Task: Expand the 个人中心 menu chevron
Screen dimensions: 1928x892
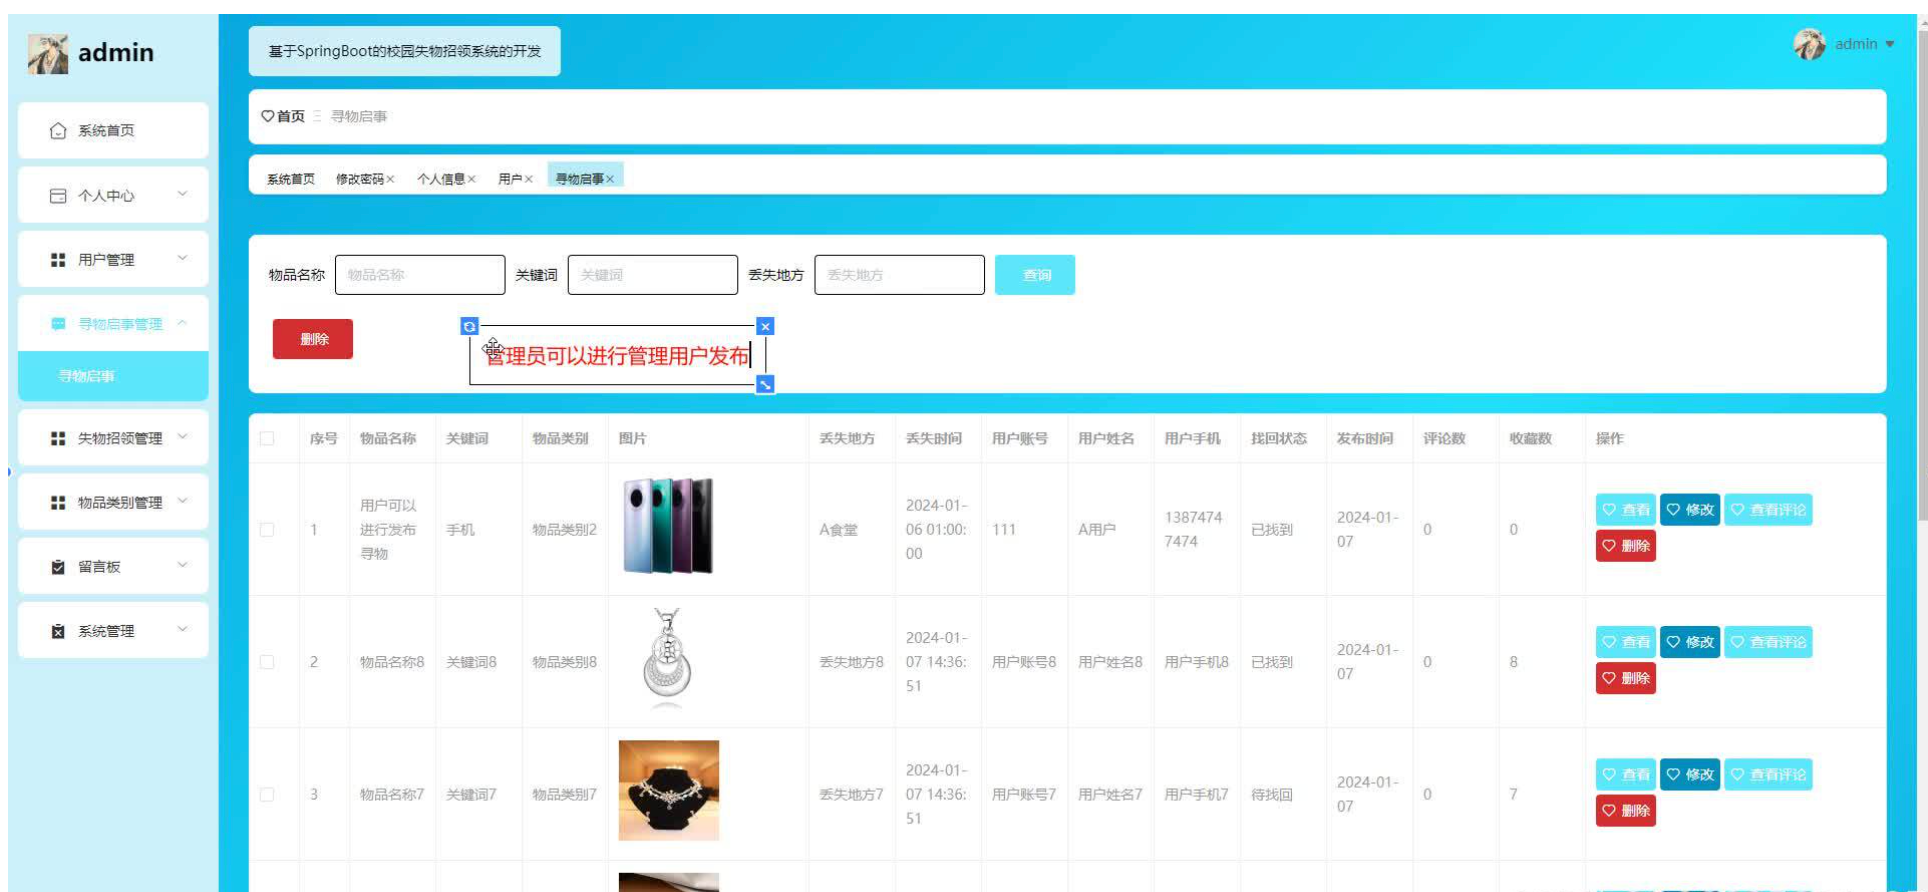Action: coord(182,194)
